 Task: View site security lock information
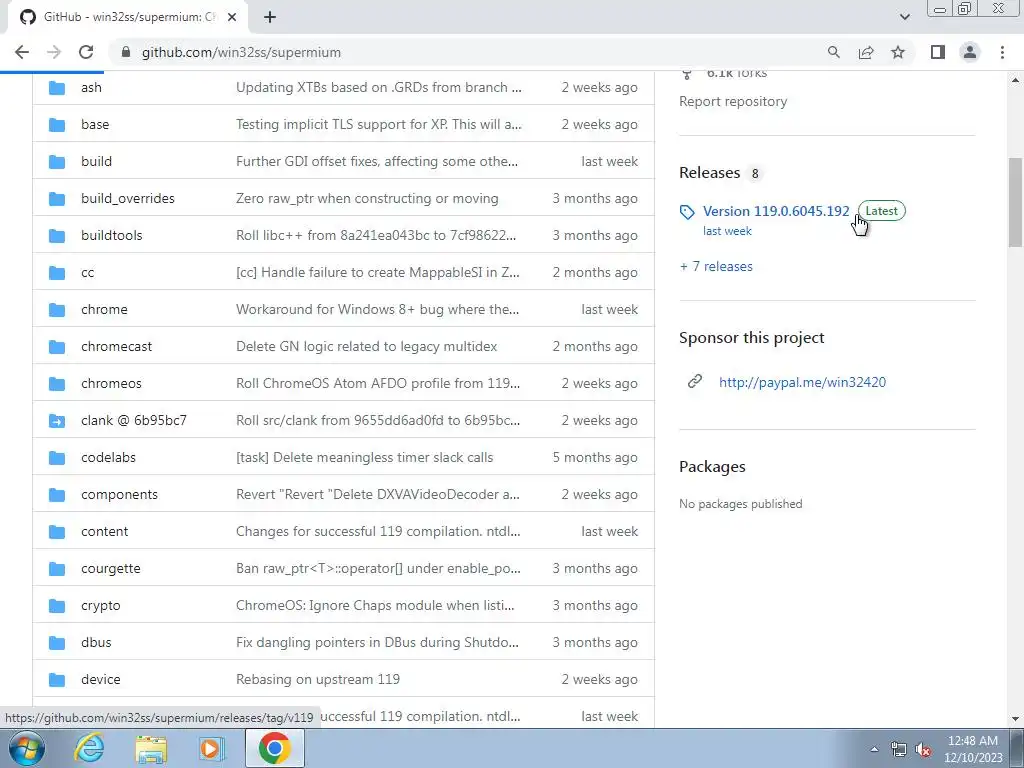[126, 52]
